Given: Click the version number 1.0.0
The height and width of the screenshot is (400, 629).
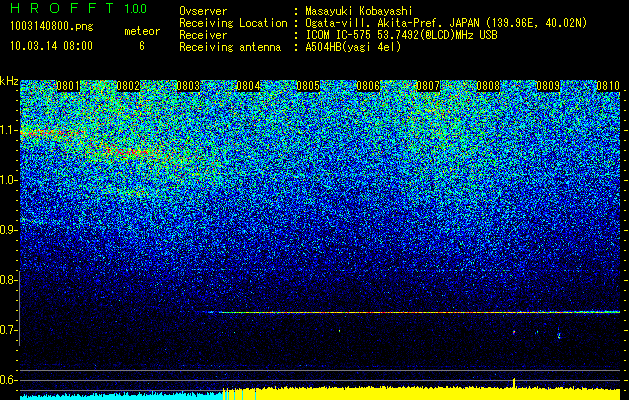Looking at the screenshot, I should (135, 8).
